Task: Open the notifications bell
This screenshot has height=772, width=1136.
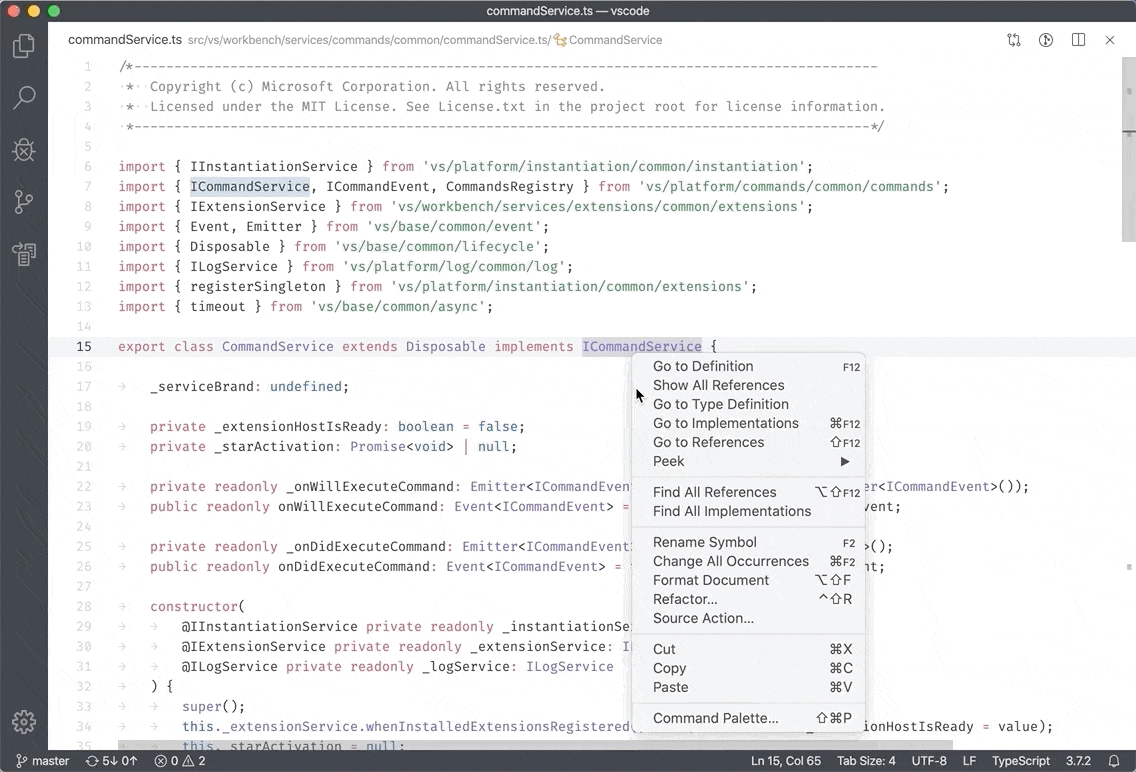Action: click(x=1114, y=761)
